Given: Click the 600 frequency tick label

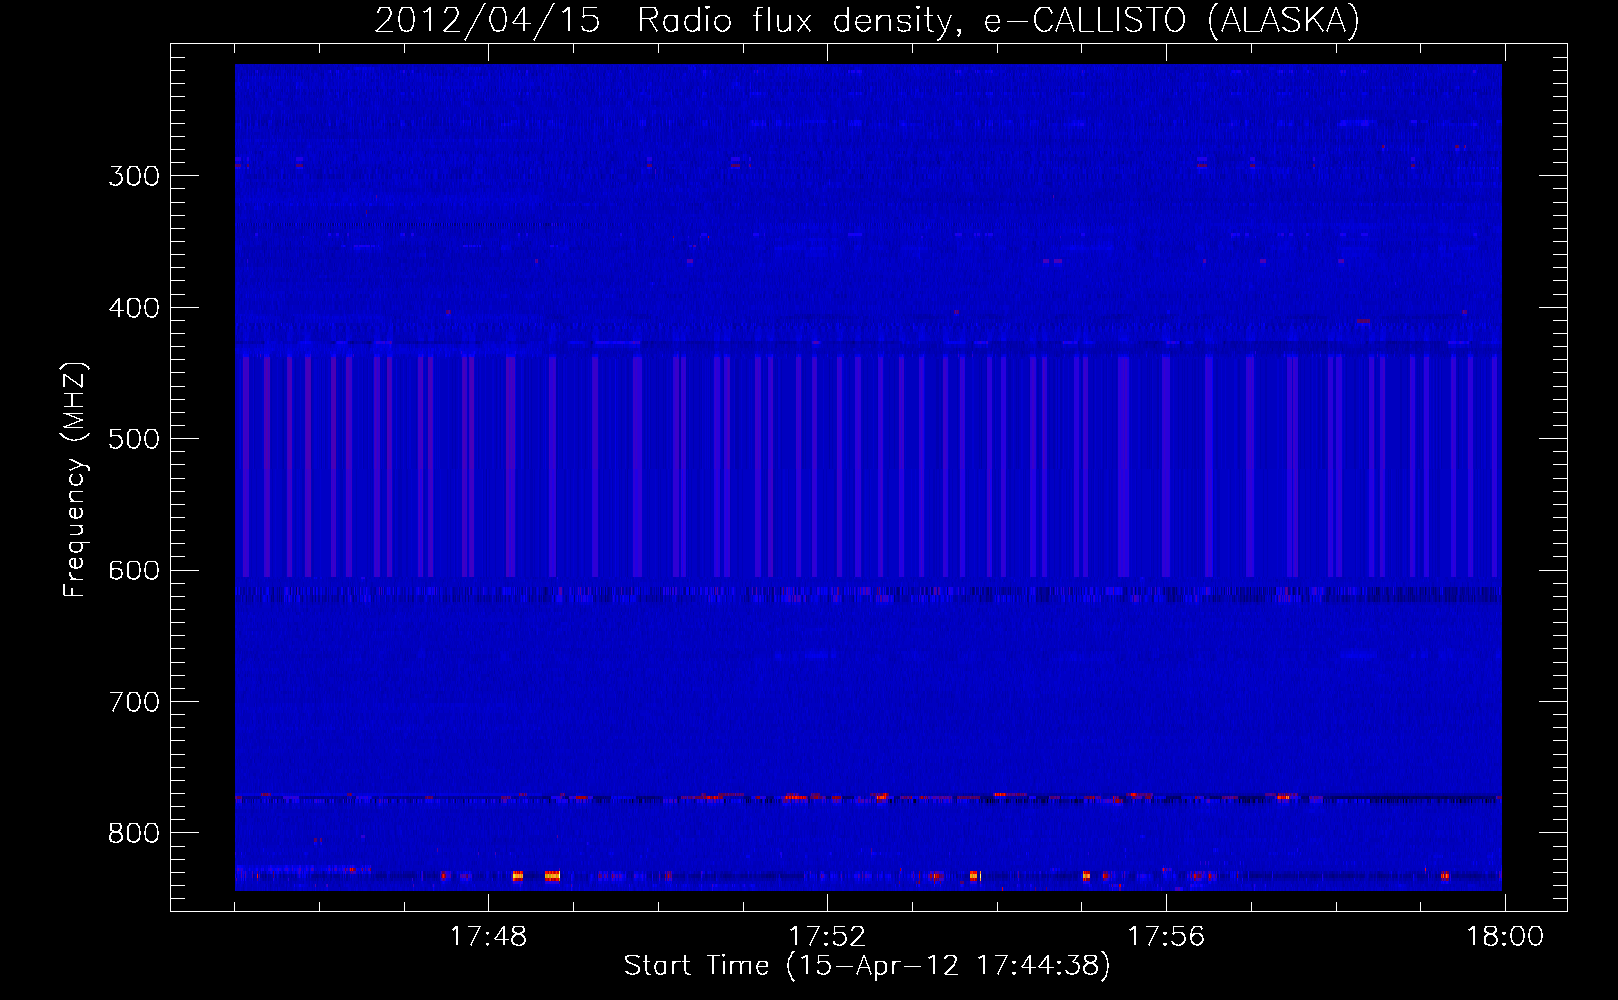Looking at the screenshot, I should coord(134,571).
